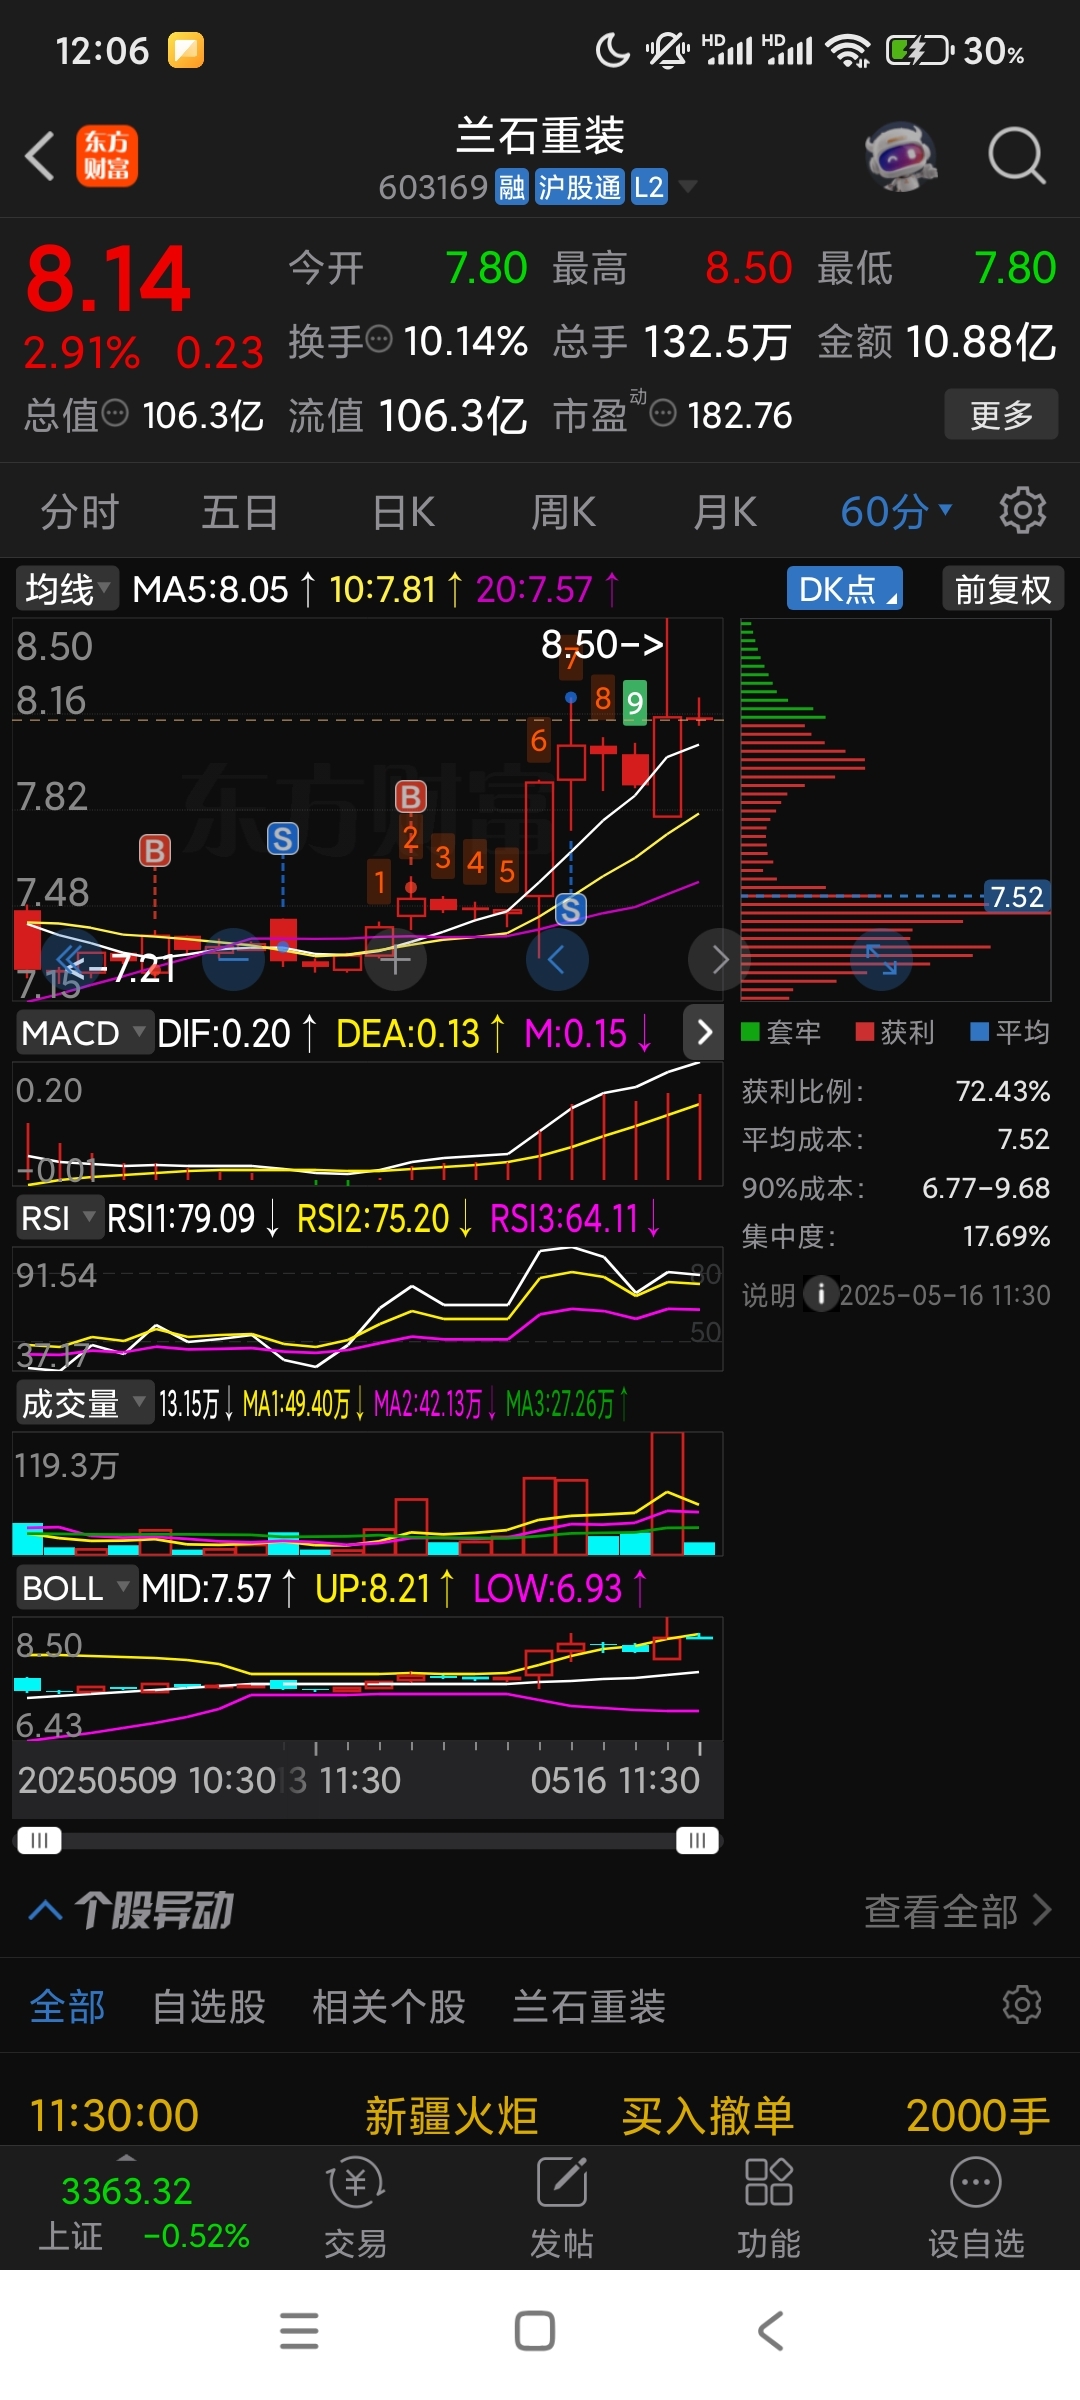This screenshot has height=2400, width=1080.
Task: Tap 查看全部 link
Action: tap(957, 1910)
